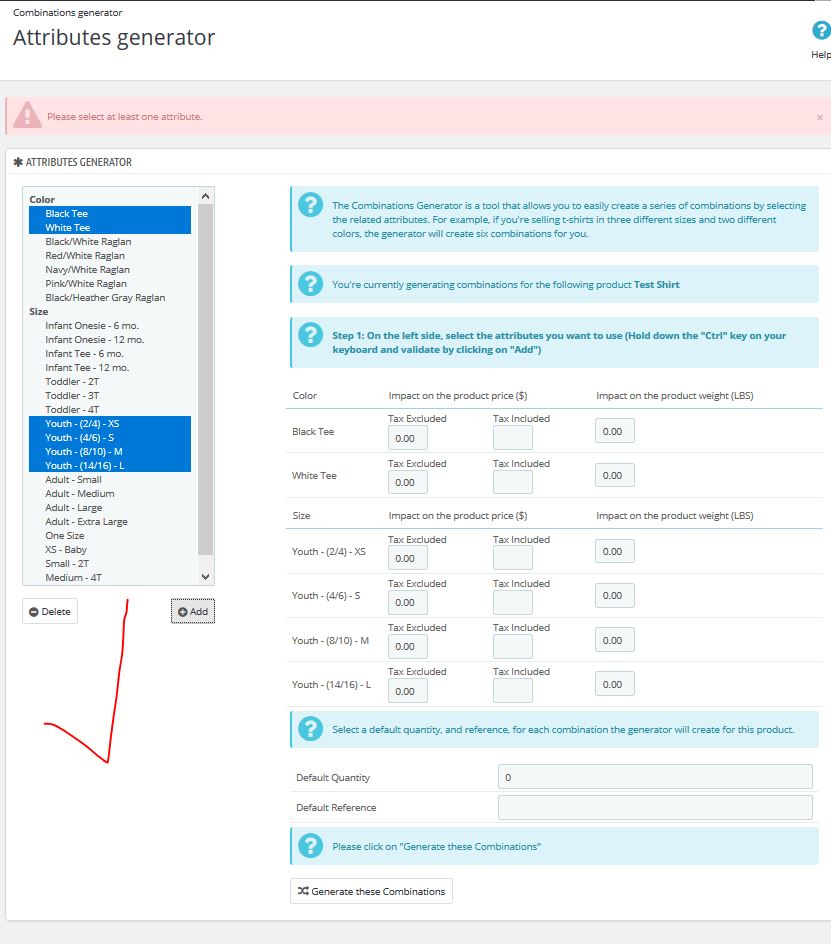Click Black Tee Tax Excluded price field

408,438
